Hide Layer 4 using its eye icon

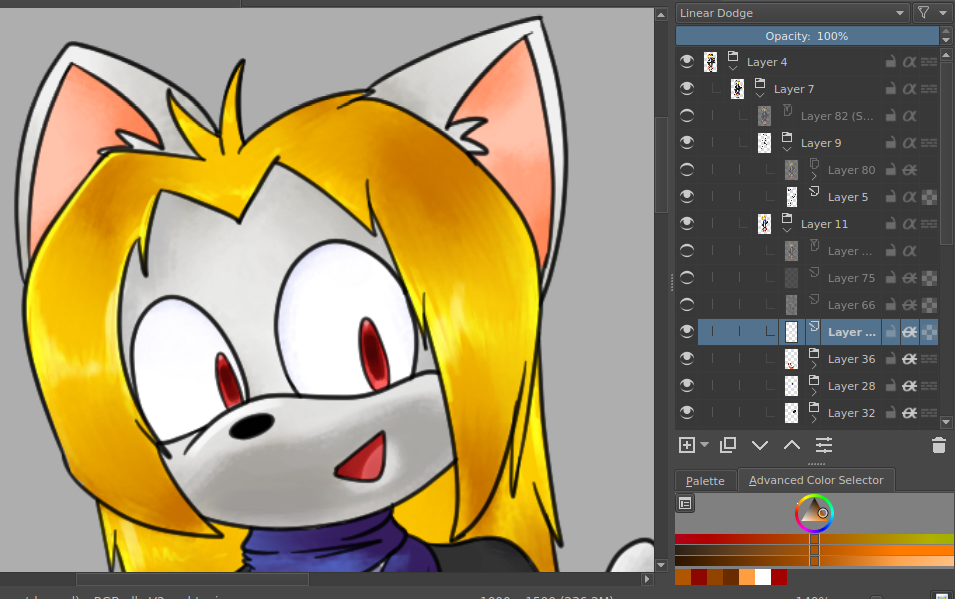pos(686,62)
